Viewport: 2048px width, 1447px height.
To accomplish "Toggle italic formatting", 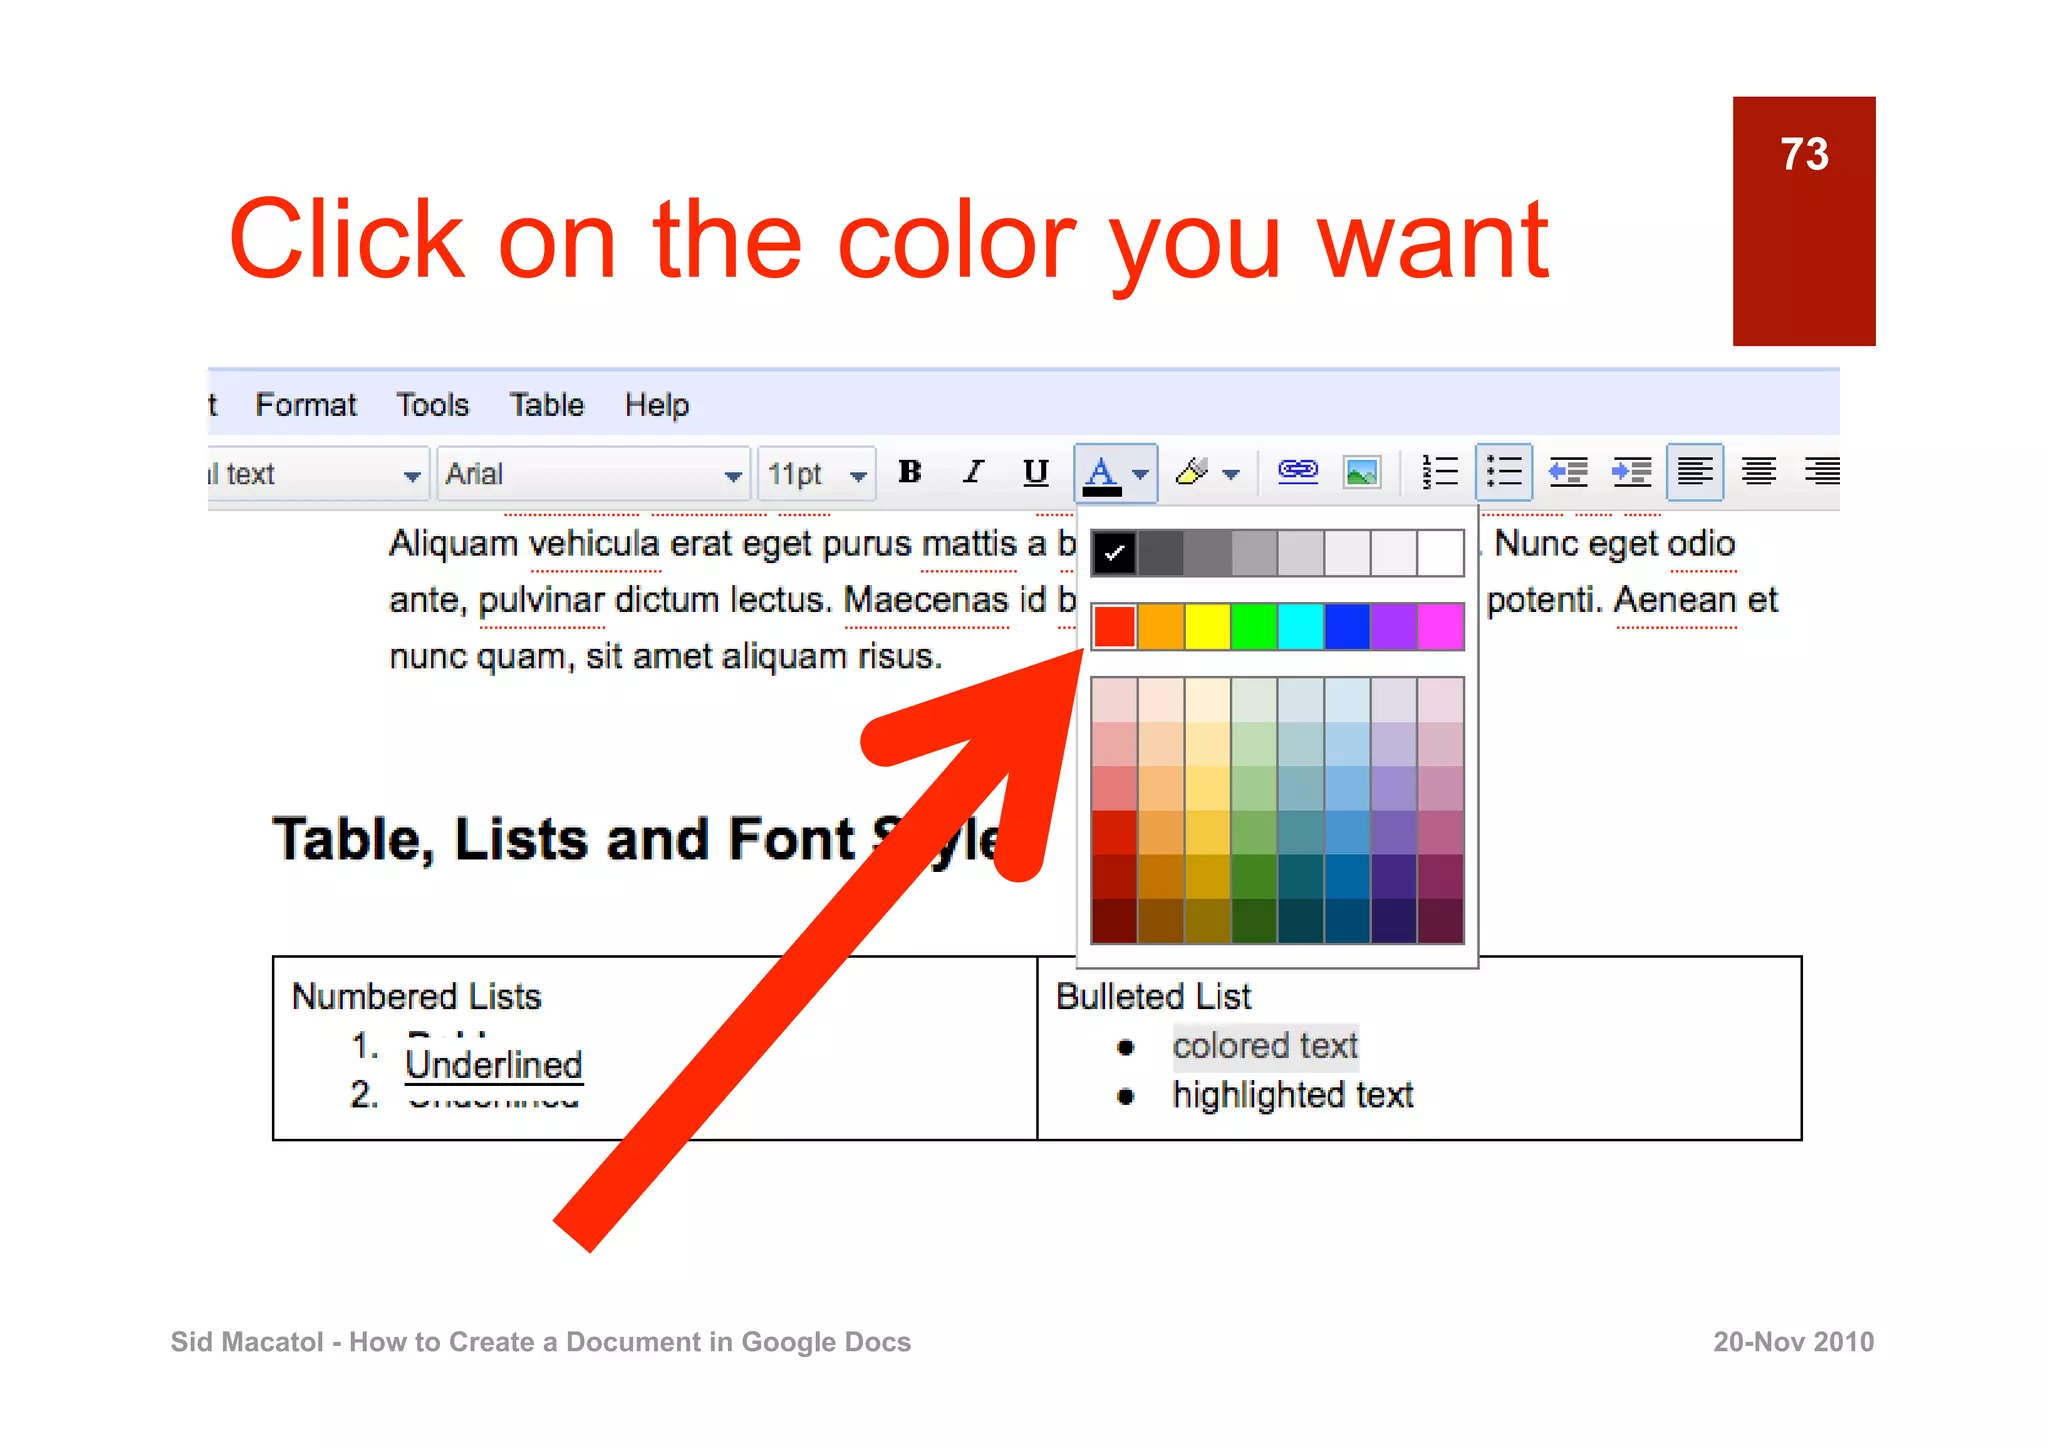I will pos(972,472).
